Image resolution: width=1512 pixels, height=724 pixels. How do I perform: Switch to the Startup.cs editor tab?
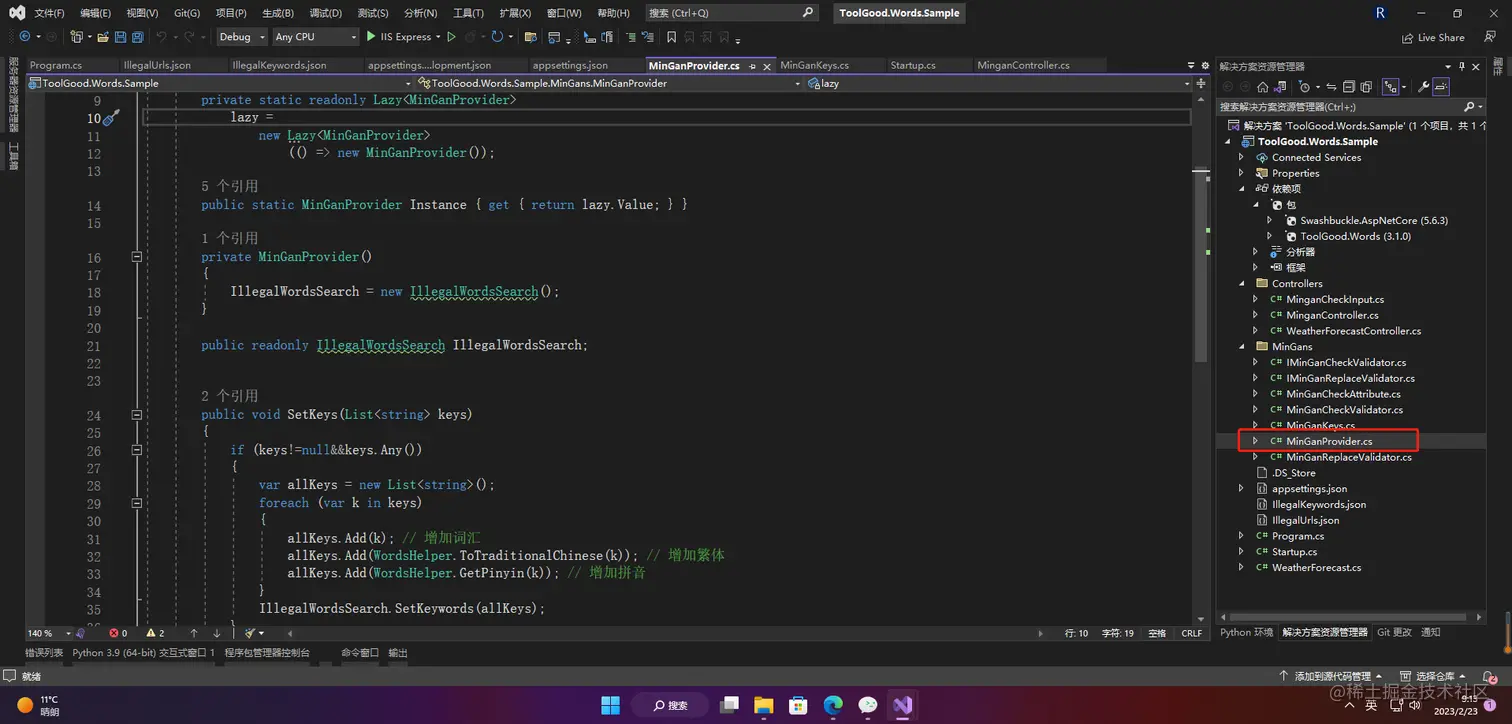(913, 66)
